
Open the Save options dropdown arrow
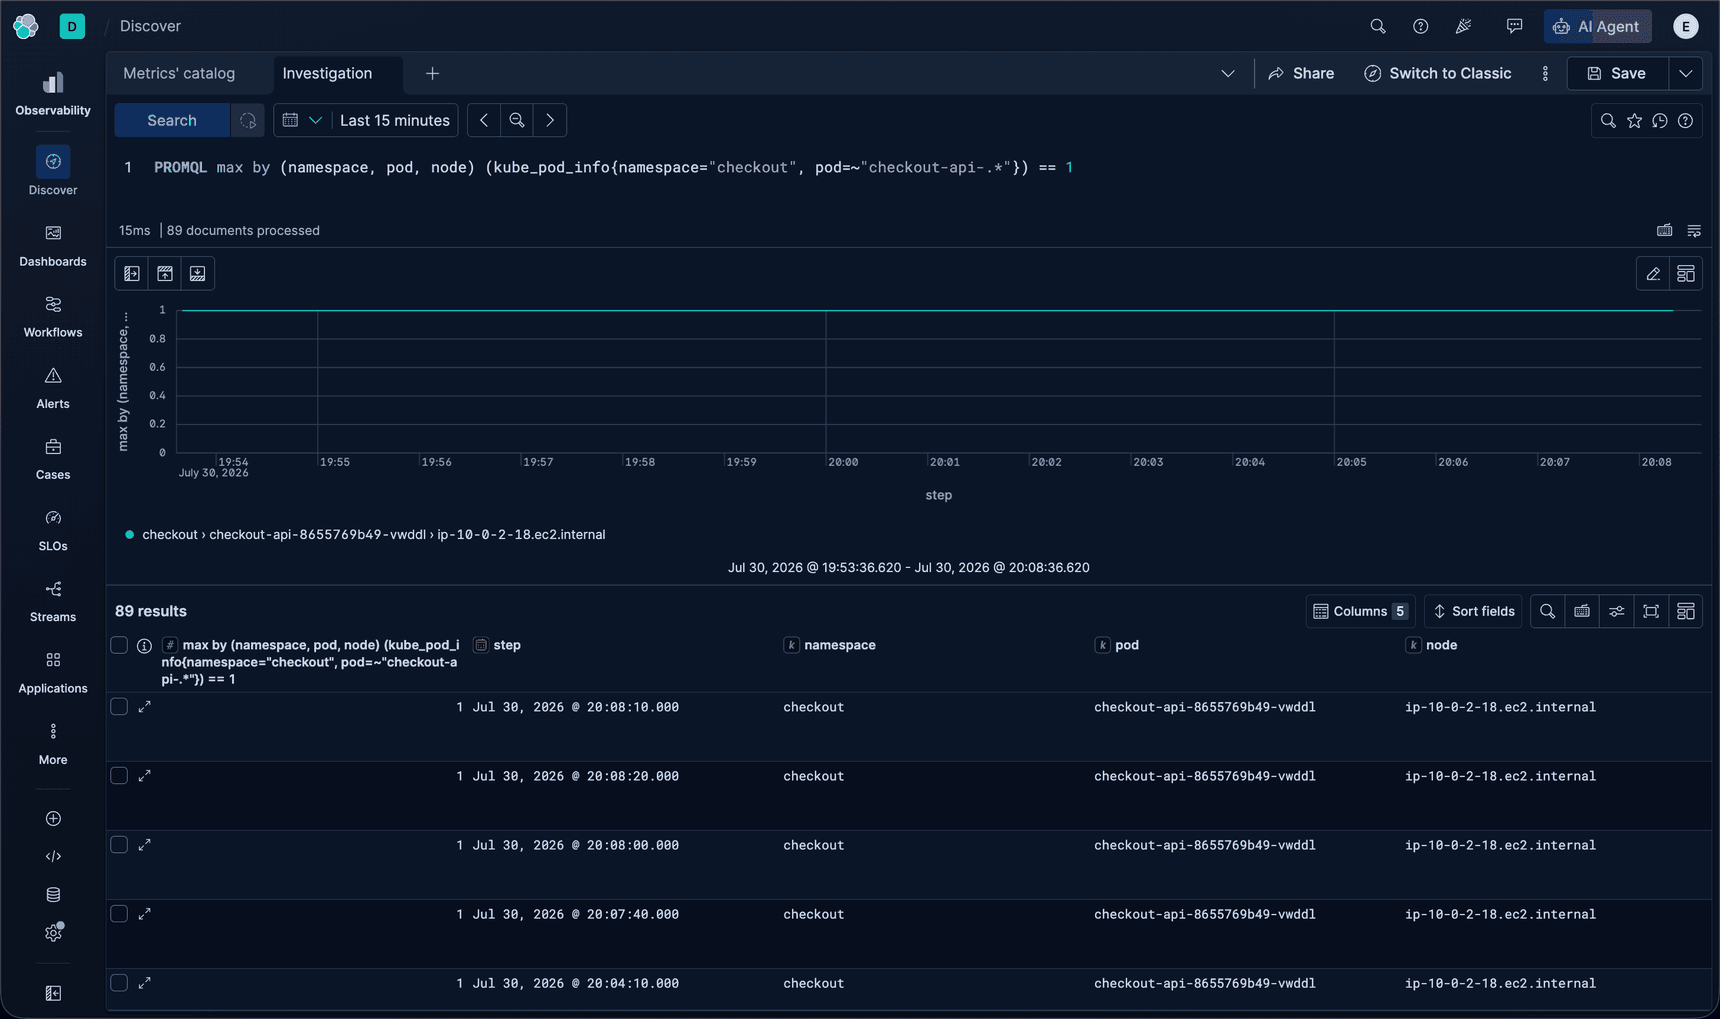tap(1685, 73)
